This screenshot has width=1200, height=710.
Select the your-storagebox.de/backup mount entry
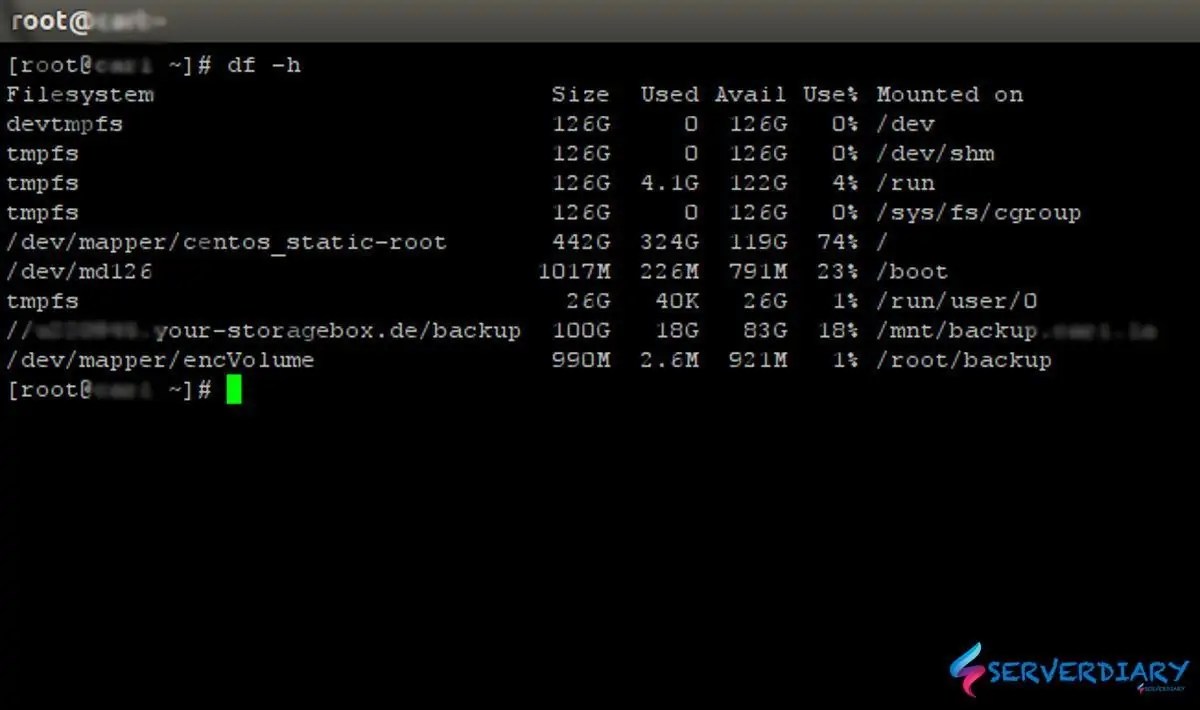(x=265, y=330)
